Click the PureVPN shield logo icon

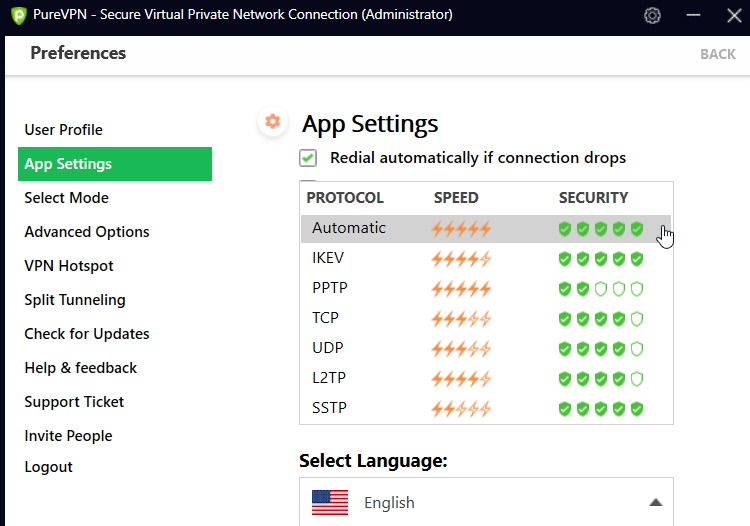point(19,15)
